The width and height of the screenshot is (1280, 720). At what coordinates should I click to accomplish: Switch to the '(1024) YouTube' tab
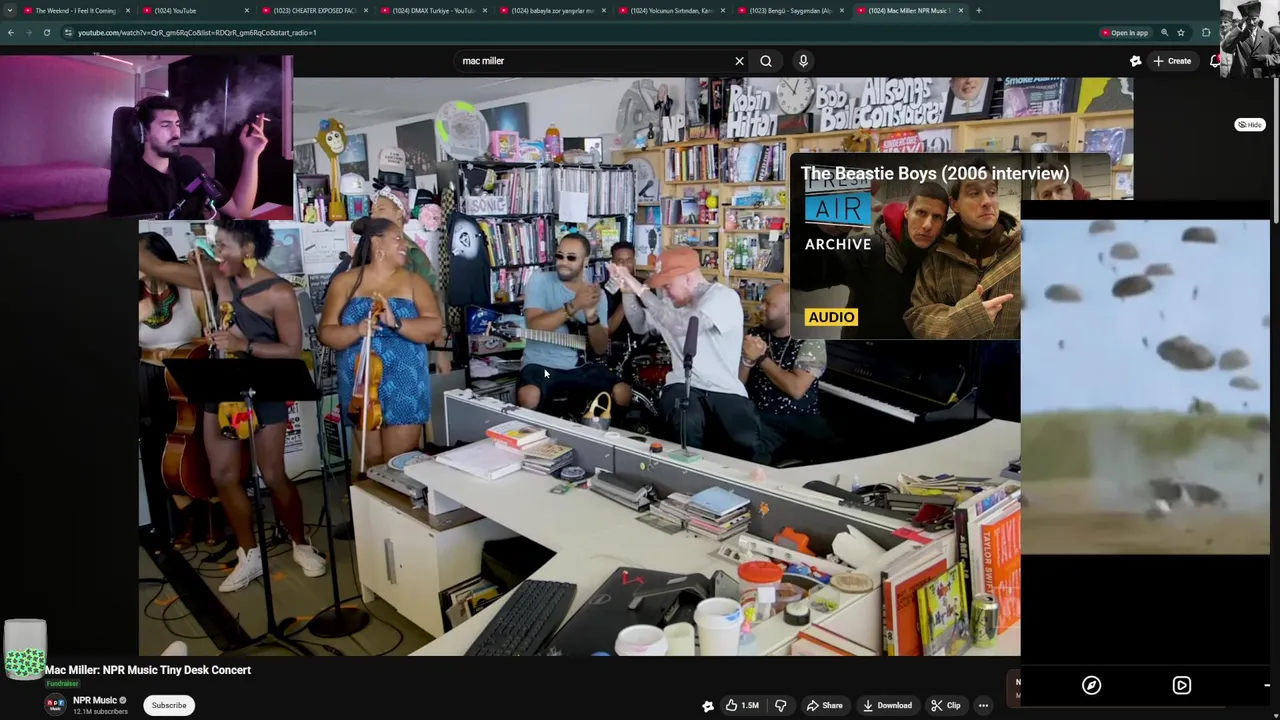[195, 10]
